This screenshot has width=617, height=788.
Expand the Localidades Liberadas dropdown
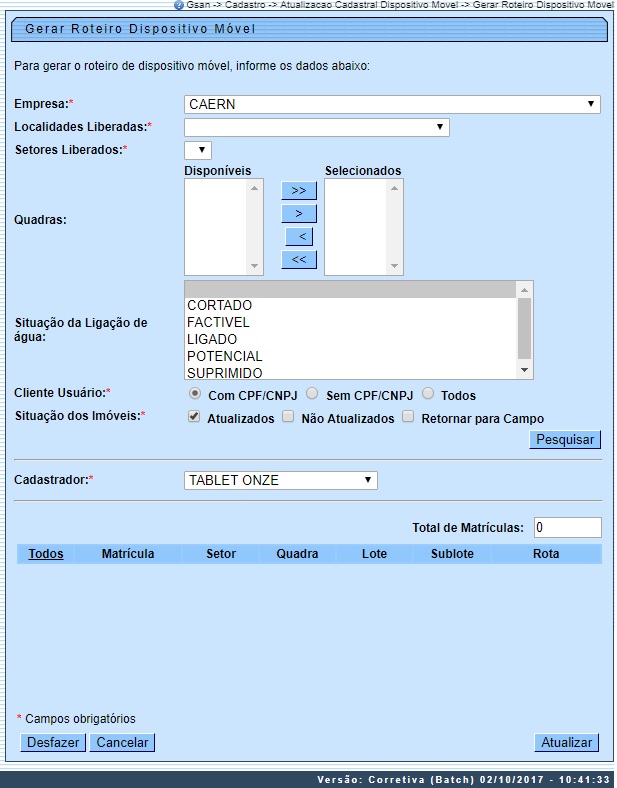pyautogui.click(x=316, y=127)
